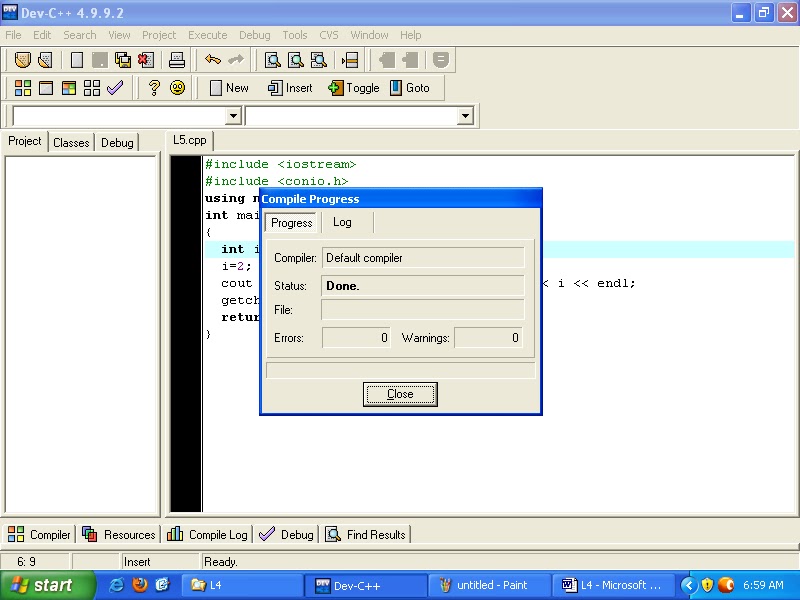Open the Compile Log bottom tab
The width and height of the screenshot is (800, 600).
[207, 535]
